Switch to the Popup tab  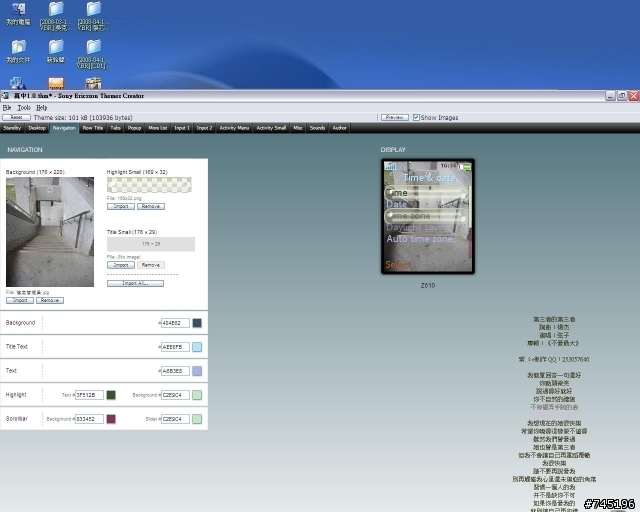point(134,128)
